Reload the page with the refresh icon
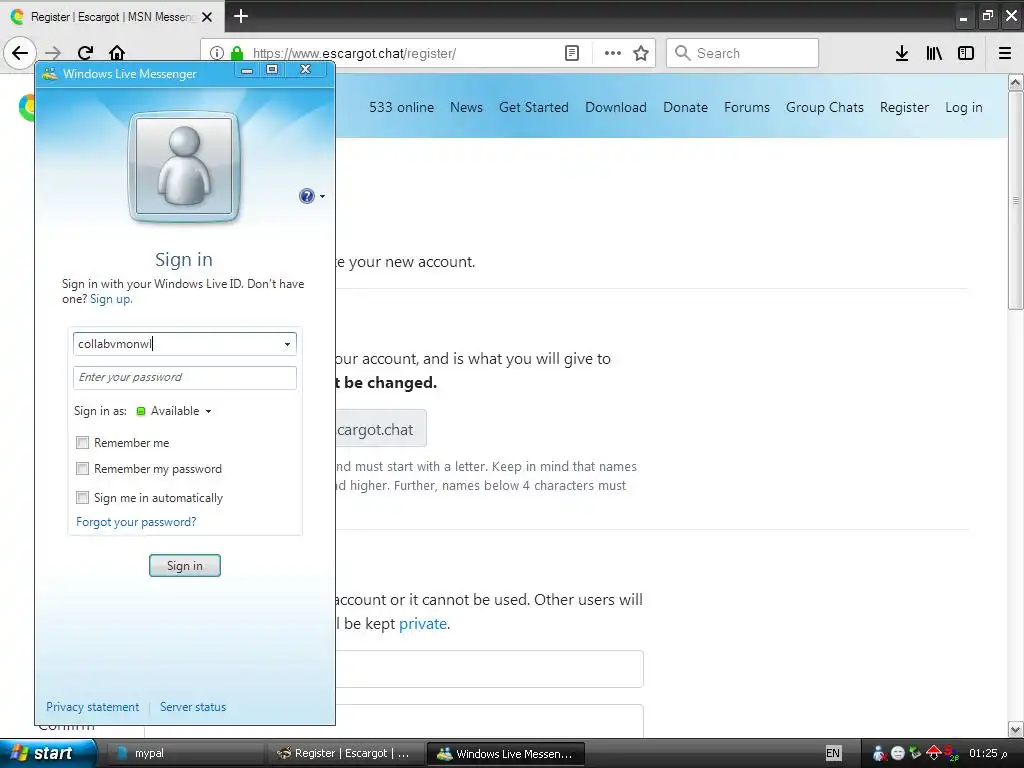This screenshot has width=1024, height=768. point(85,53)
